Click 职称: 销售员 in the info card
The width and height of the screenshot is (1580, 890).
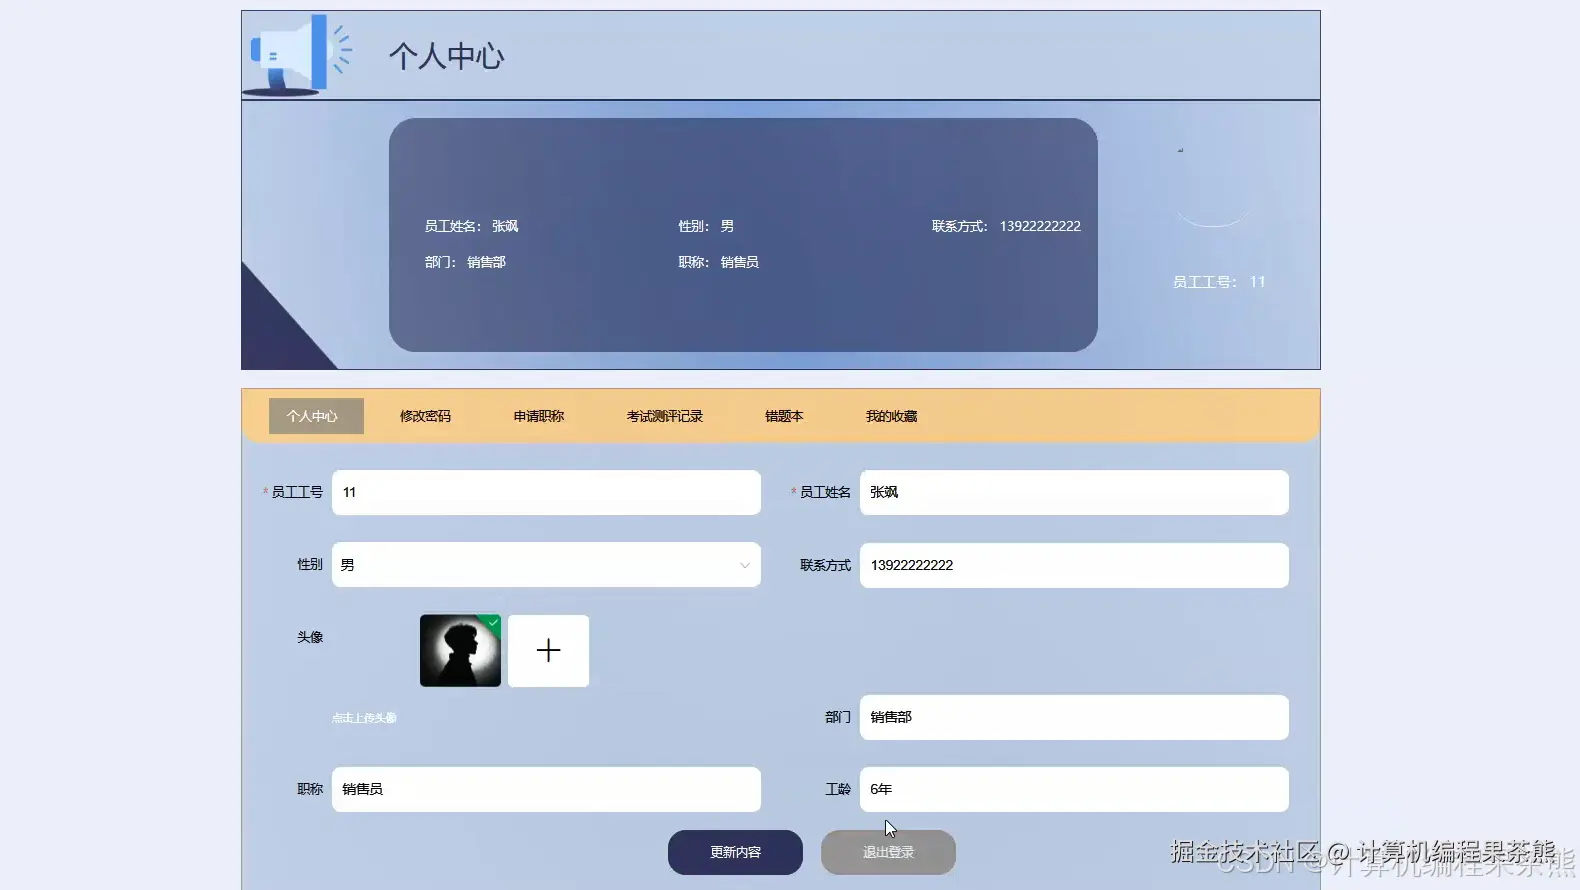pyautogui.click(x=718, y=262)
